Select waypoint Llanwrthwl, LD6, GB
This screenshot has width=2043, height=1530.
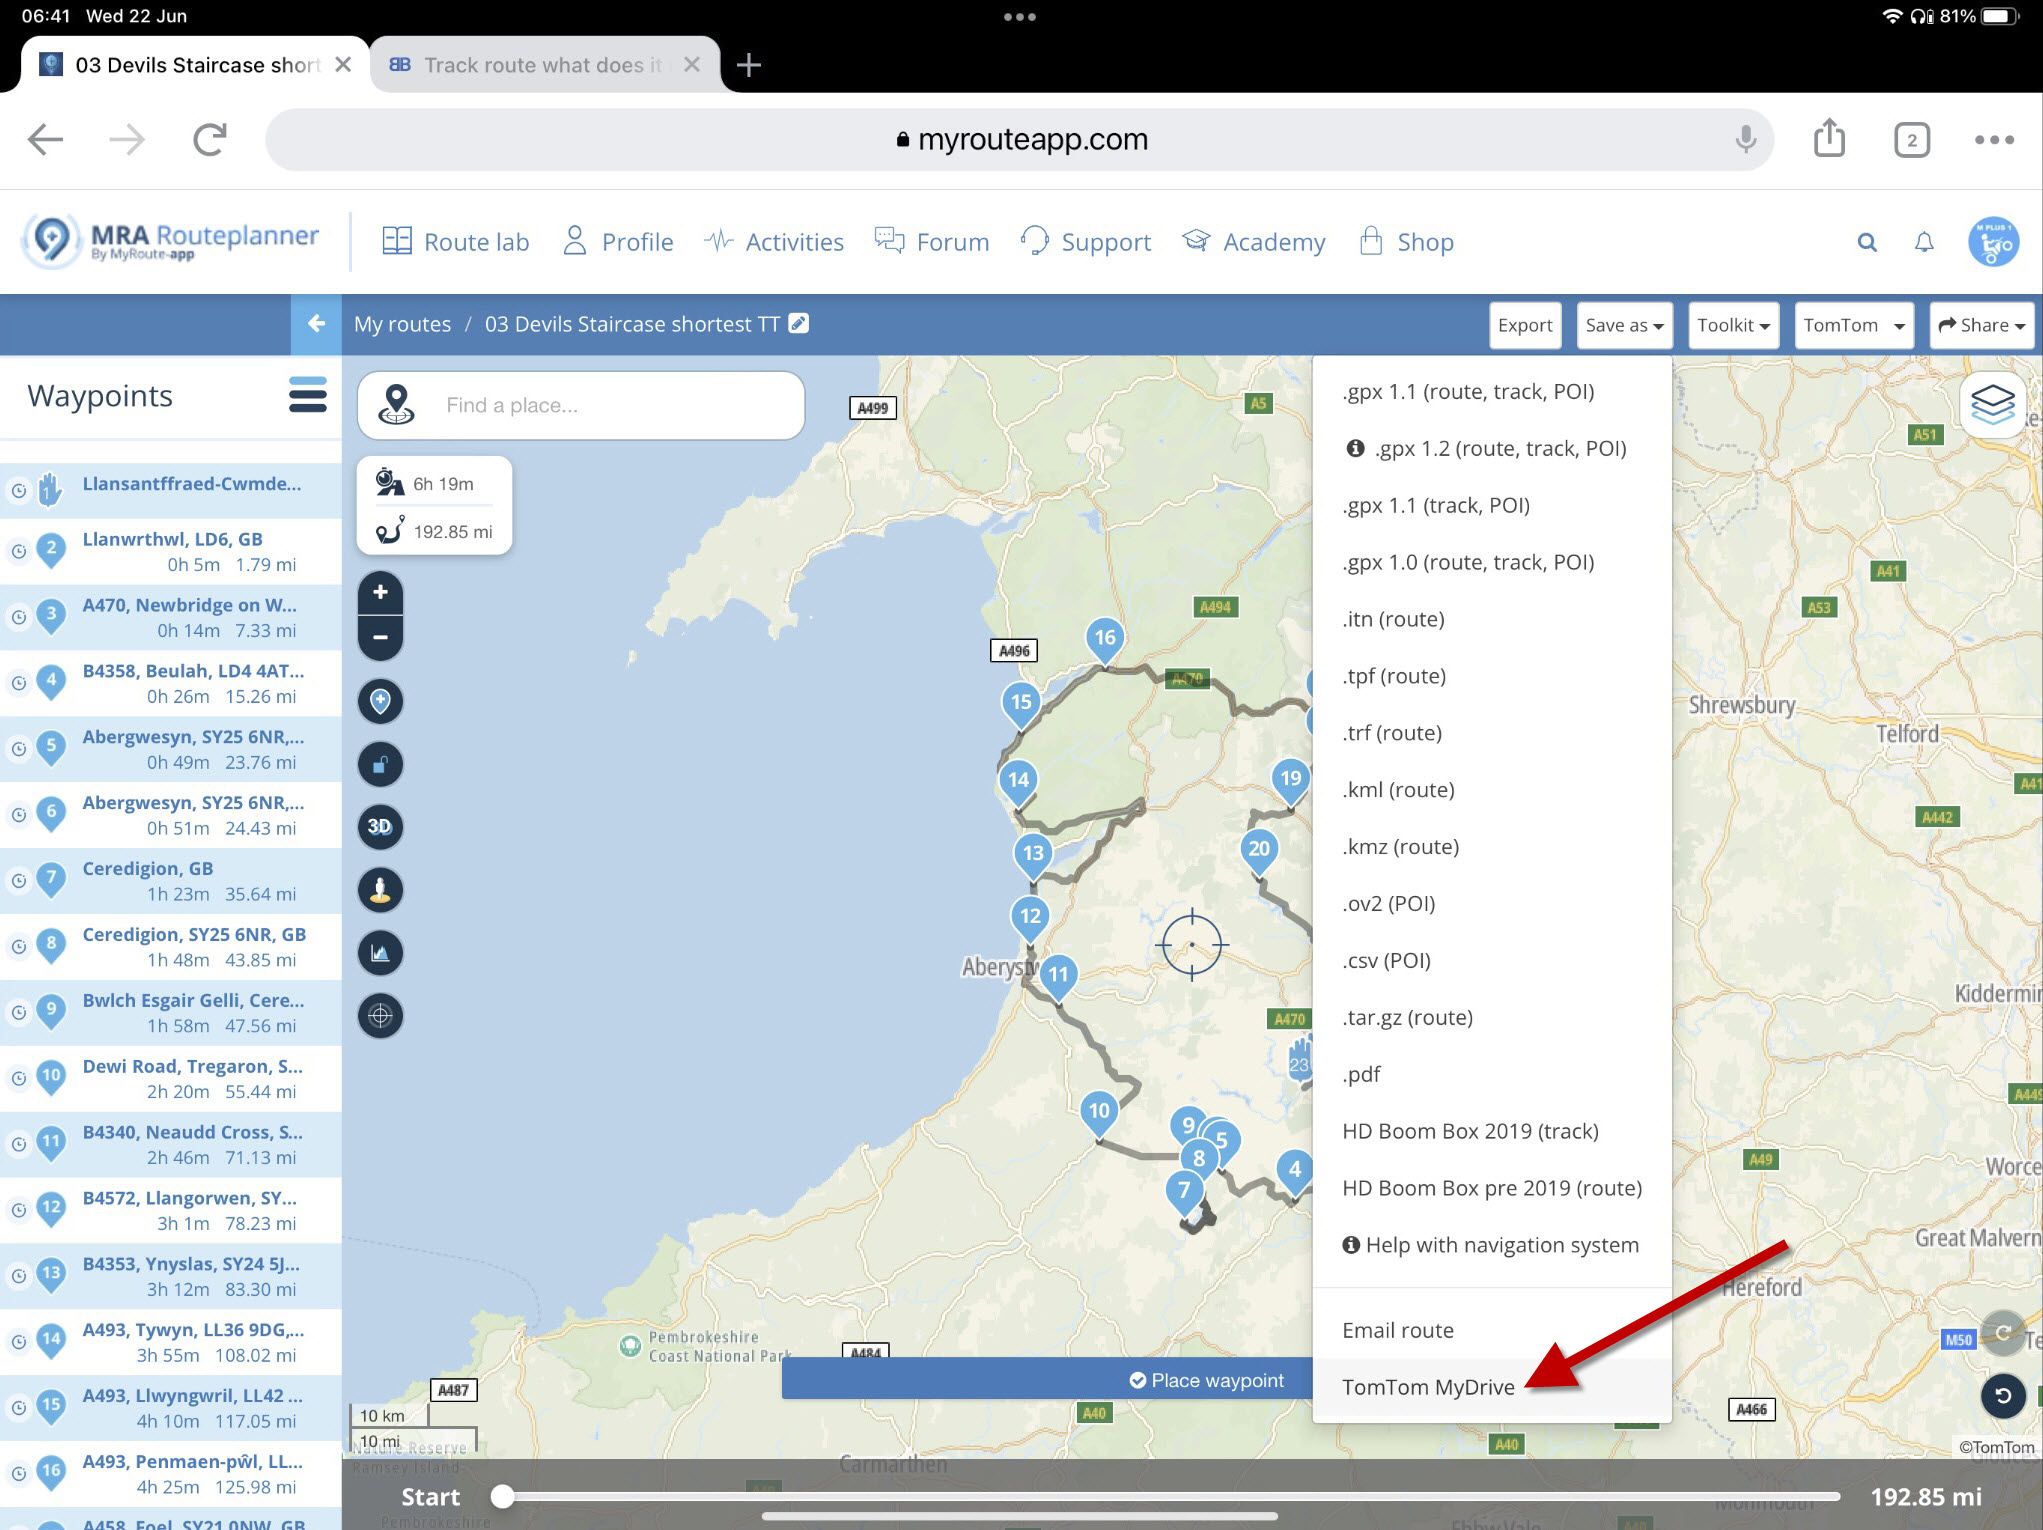click(171, 551)
